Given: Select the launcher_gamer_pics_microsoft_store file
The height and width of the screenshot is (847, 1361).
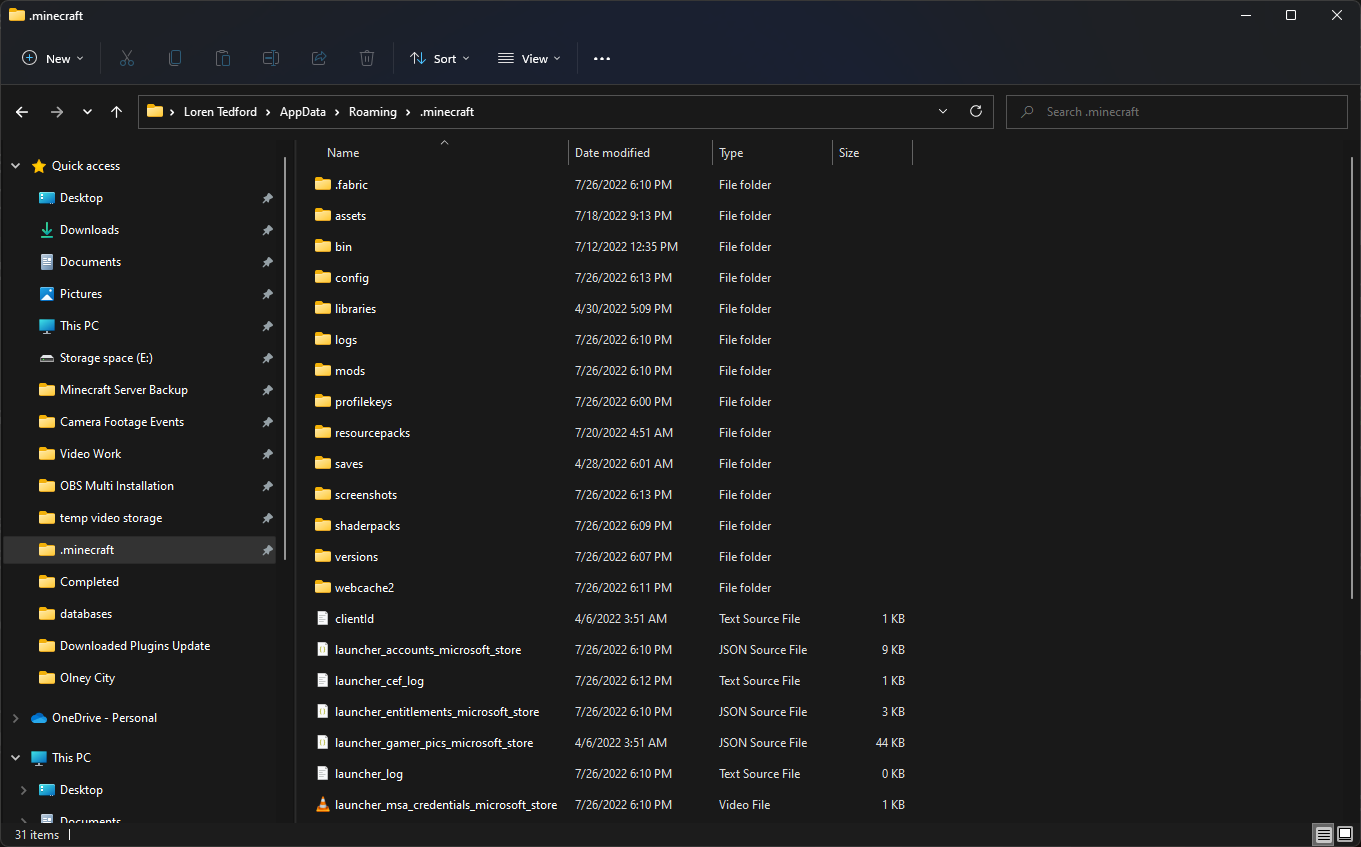Looking at the screenshot, I should tap(610, 742).
